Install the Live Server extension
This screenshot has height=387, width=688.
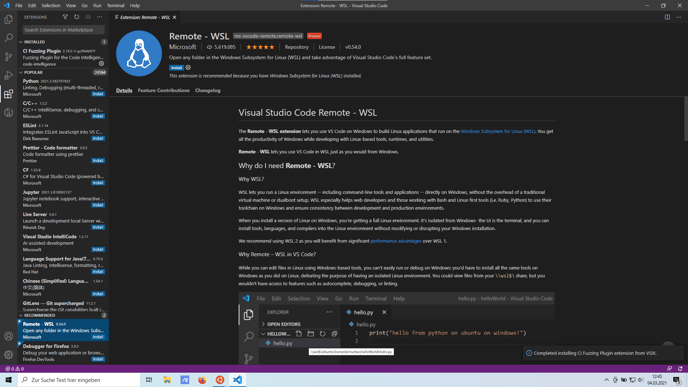click(x=98, y=227)
